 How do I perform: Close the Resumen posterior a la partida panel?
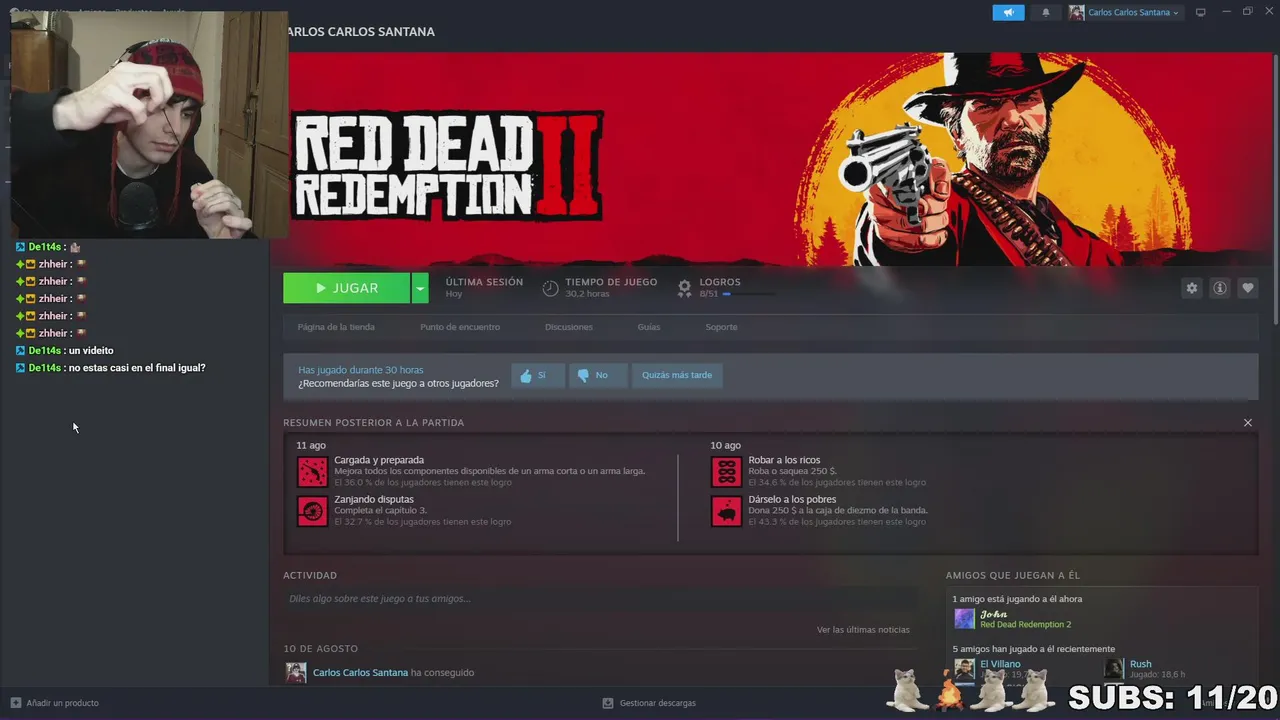click(x=1247, y=423)
